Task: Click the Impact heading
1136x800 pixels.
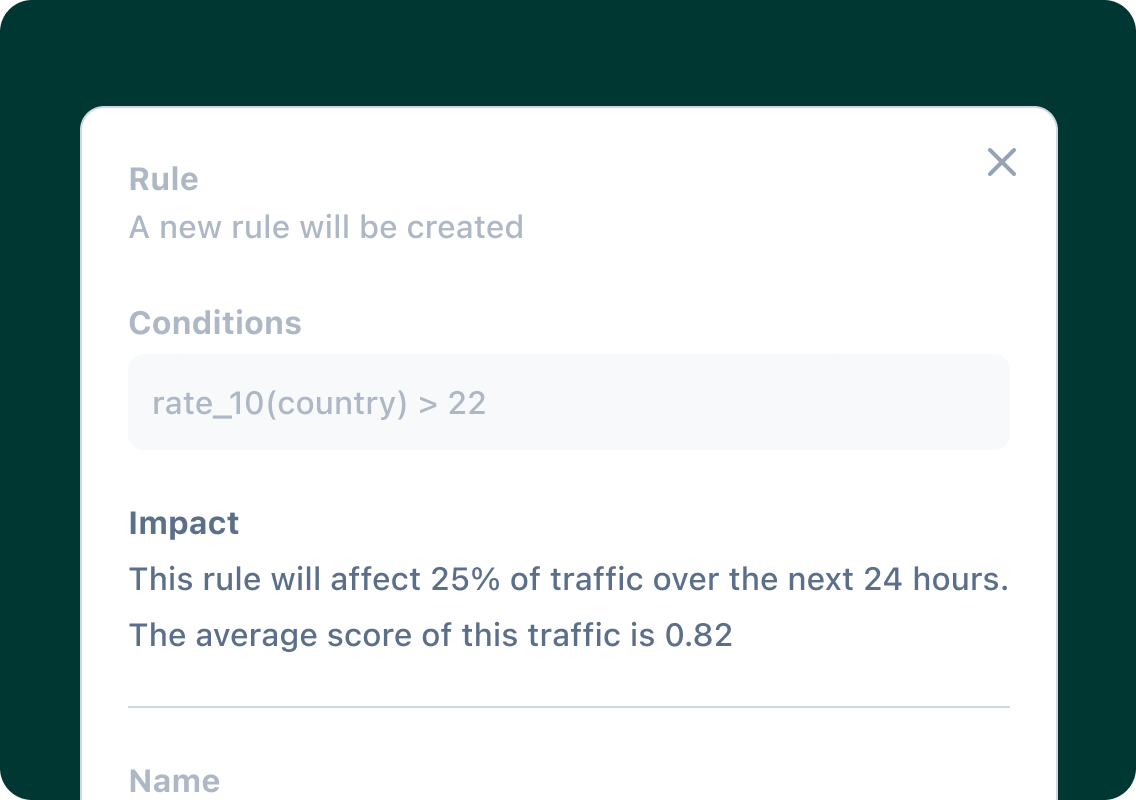Action: click(184, 524)
